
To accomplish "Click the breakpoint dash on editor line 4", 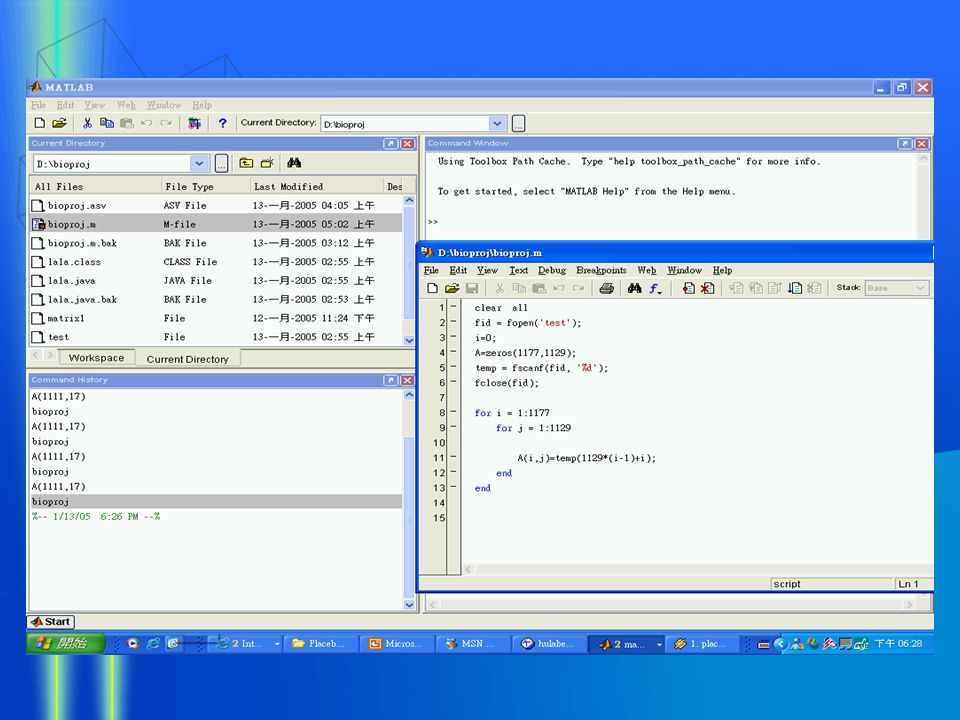I will coord(454,353).
